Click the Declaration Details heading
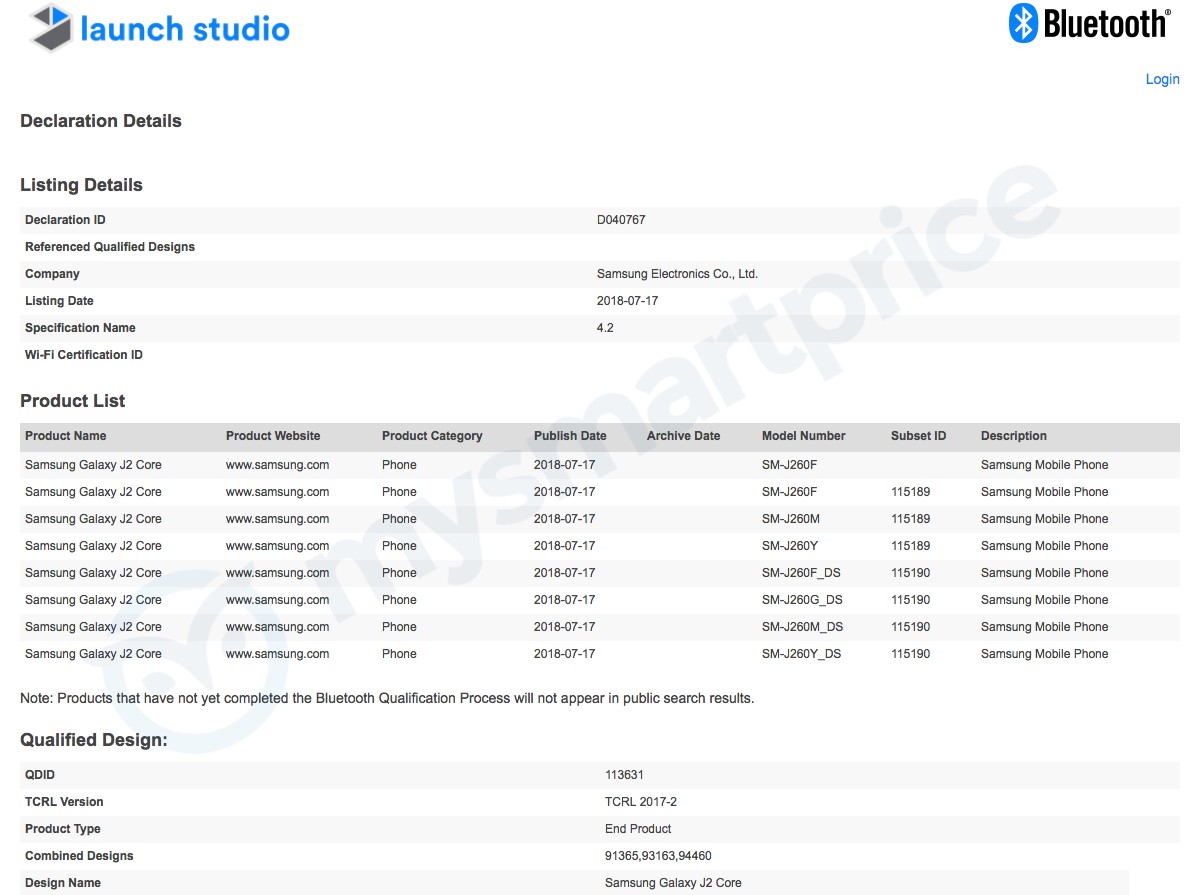The height and width of the screenshot is (895, 1204). [x=101, y=121]
